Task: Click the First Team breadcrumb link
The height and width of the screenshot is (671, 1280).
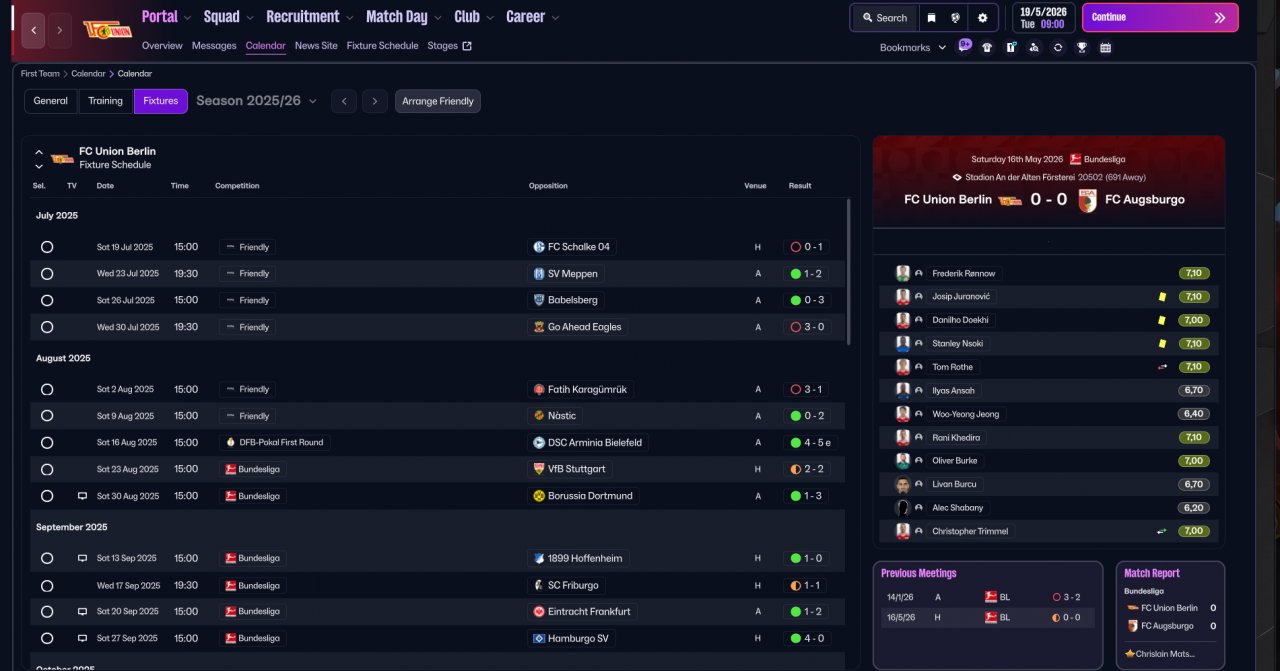Action: click(x=40, y=74)
